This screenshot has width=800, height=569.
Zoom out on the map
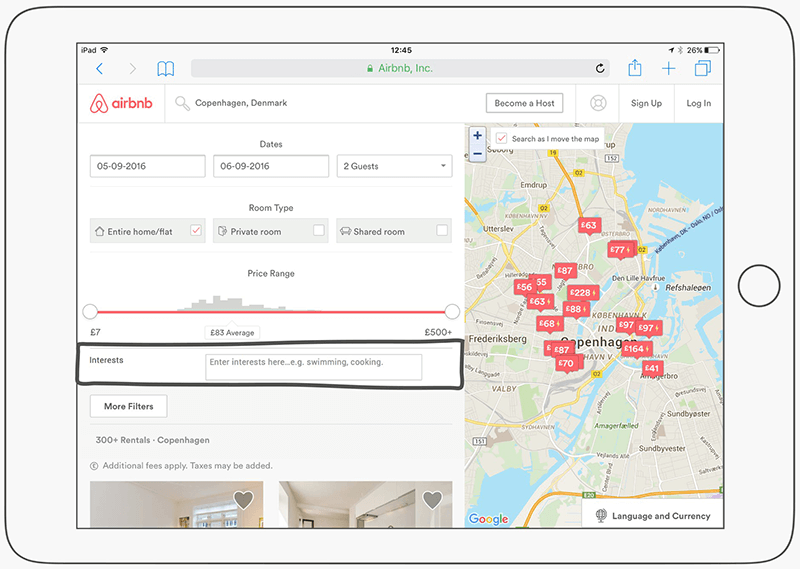(x=478, y=153)
